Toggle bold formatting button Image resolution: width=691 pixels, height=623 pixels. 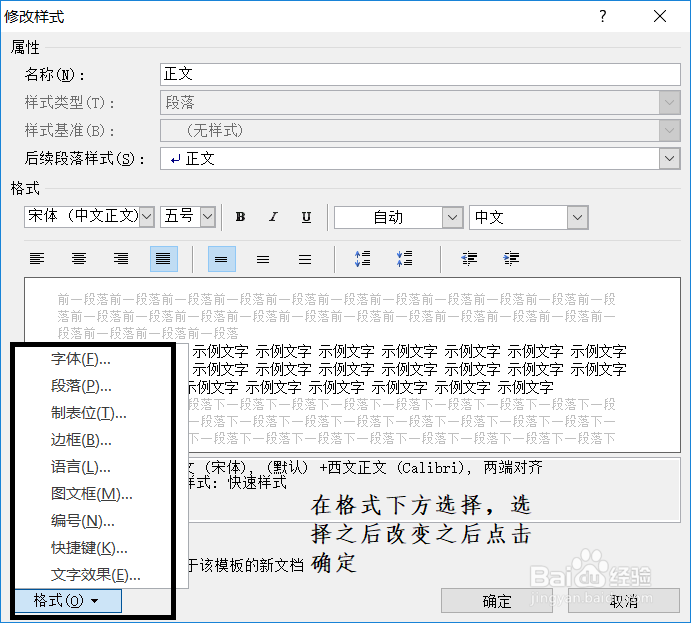tap(240, 217)
